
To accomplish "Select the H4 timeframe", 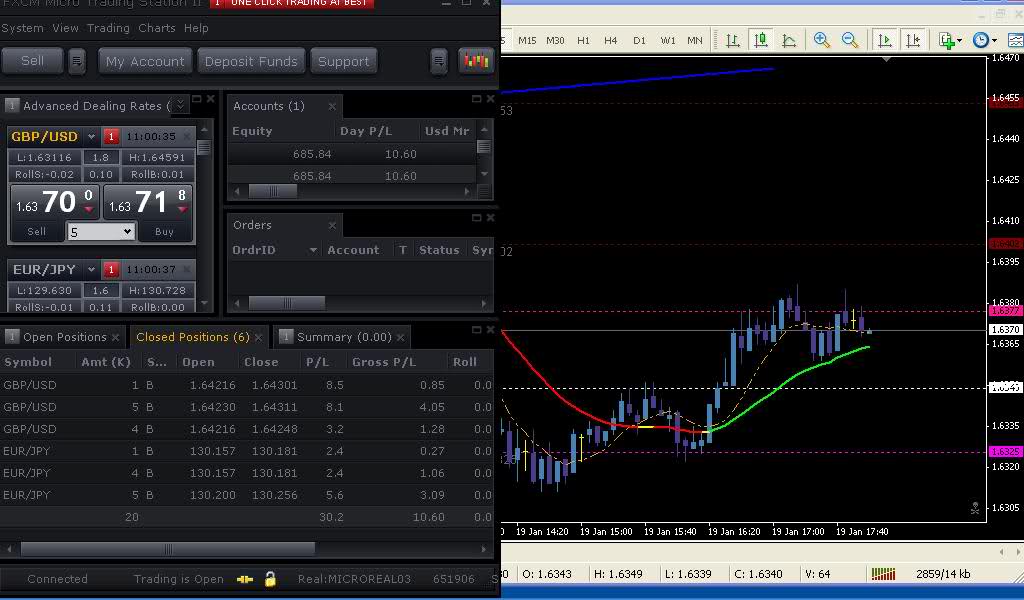I will (x=611, y=40).
